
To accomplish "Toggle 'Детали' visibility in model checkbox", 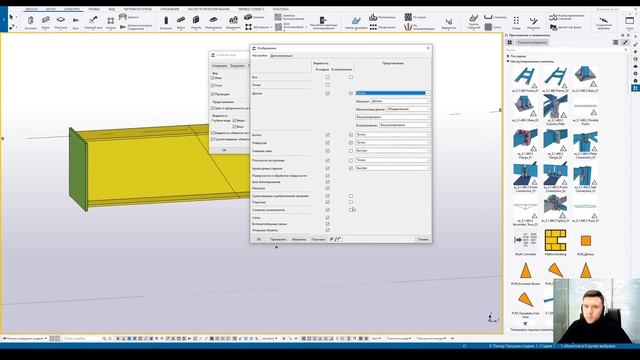I will point(327,93).
